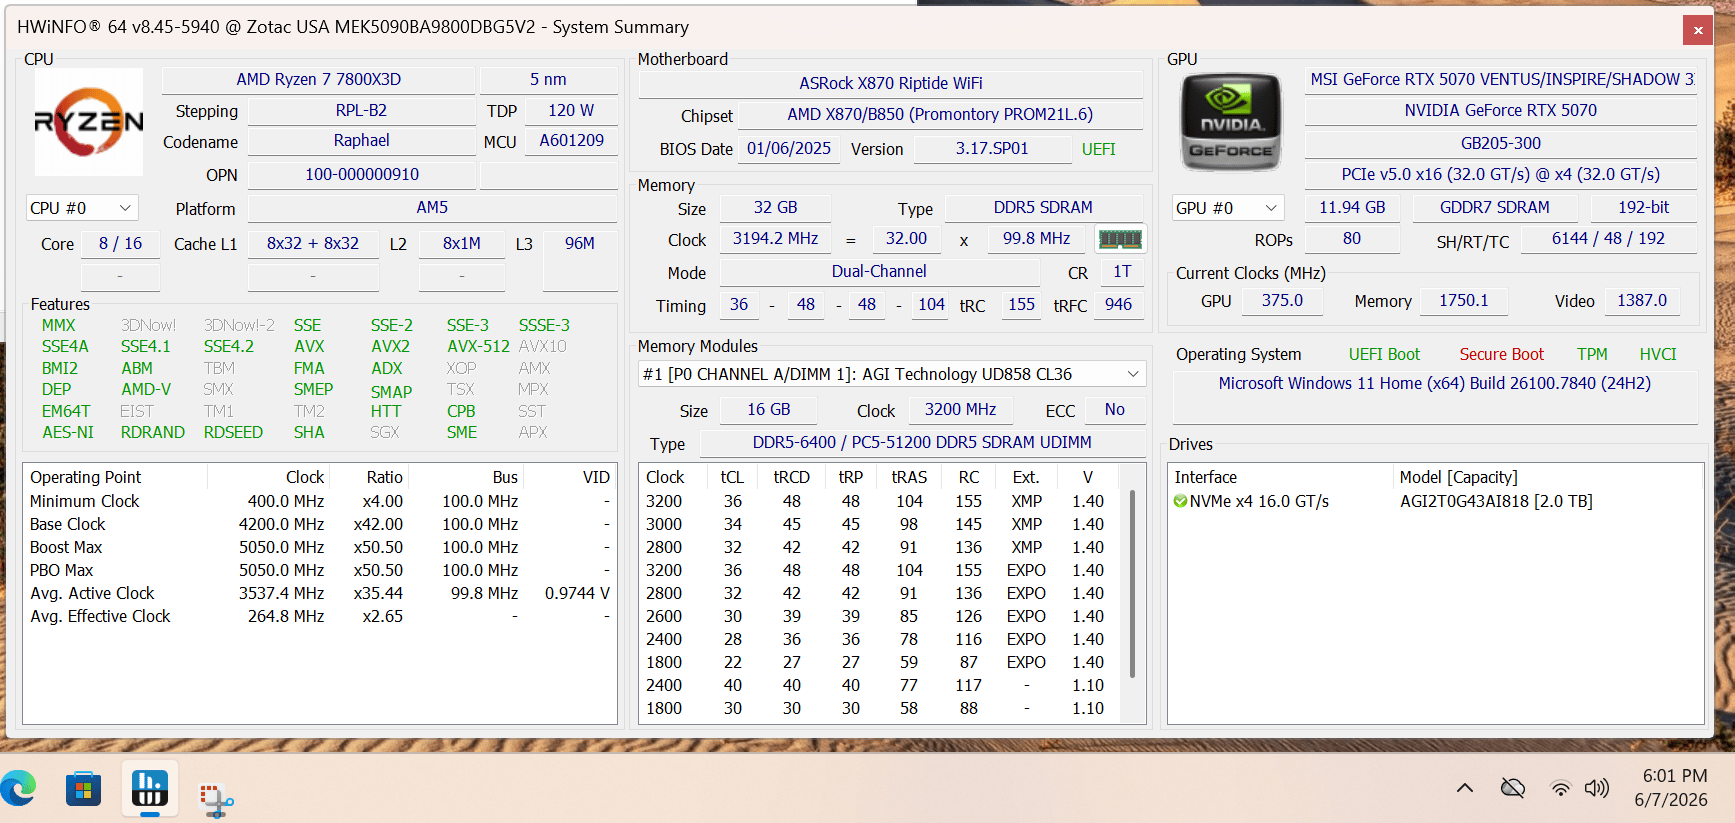
Task: Click the memory bus width 192-bit
Action: pyautogui.click(x=1644, y=207)
